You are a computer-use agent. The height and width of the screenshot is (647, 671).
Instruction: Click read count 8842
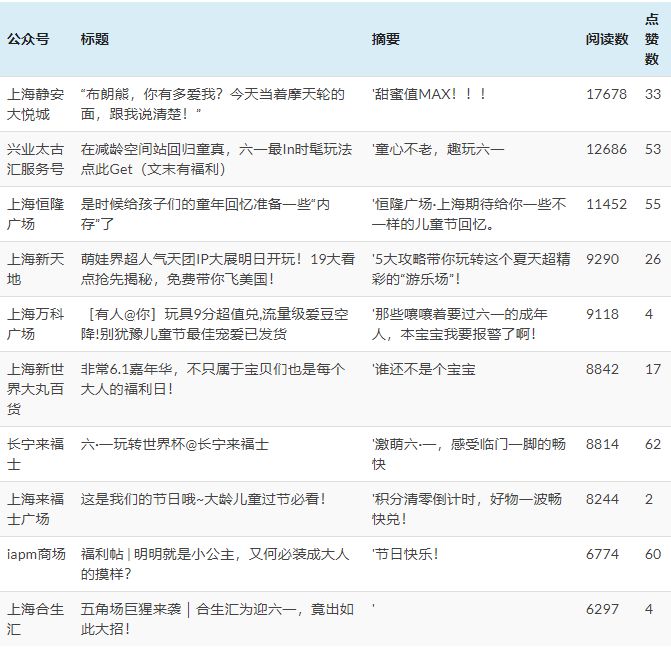(603, 369)
